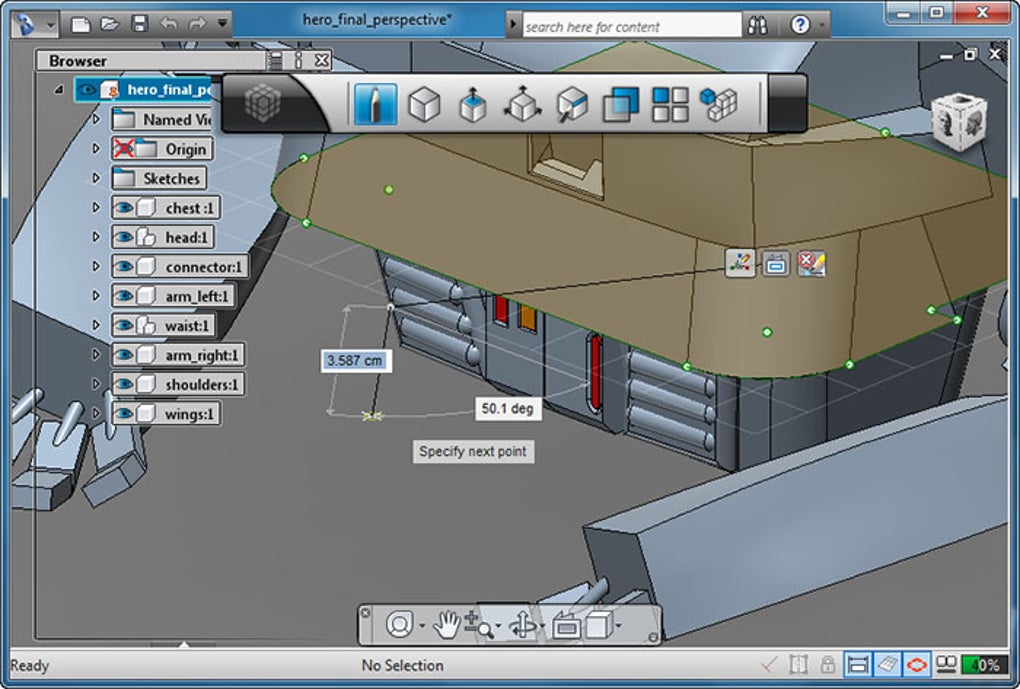This screenshot has width=1020, height=689.
Task: Choose the Combine solids tool
Action: pyautogui.click(x=621, y=104)
